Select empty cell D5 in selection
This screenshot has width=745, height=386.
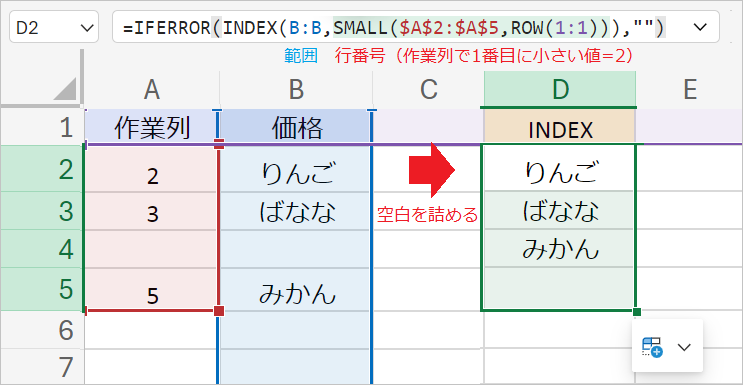[x=560, y=289]
